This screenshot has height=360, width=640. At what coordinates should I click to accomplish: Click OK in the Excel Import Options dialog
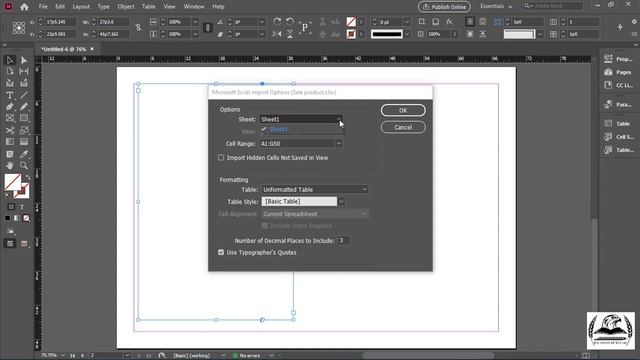point(403,110)
